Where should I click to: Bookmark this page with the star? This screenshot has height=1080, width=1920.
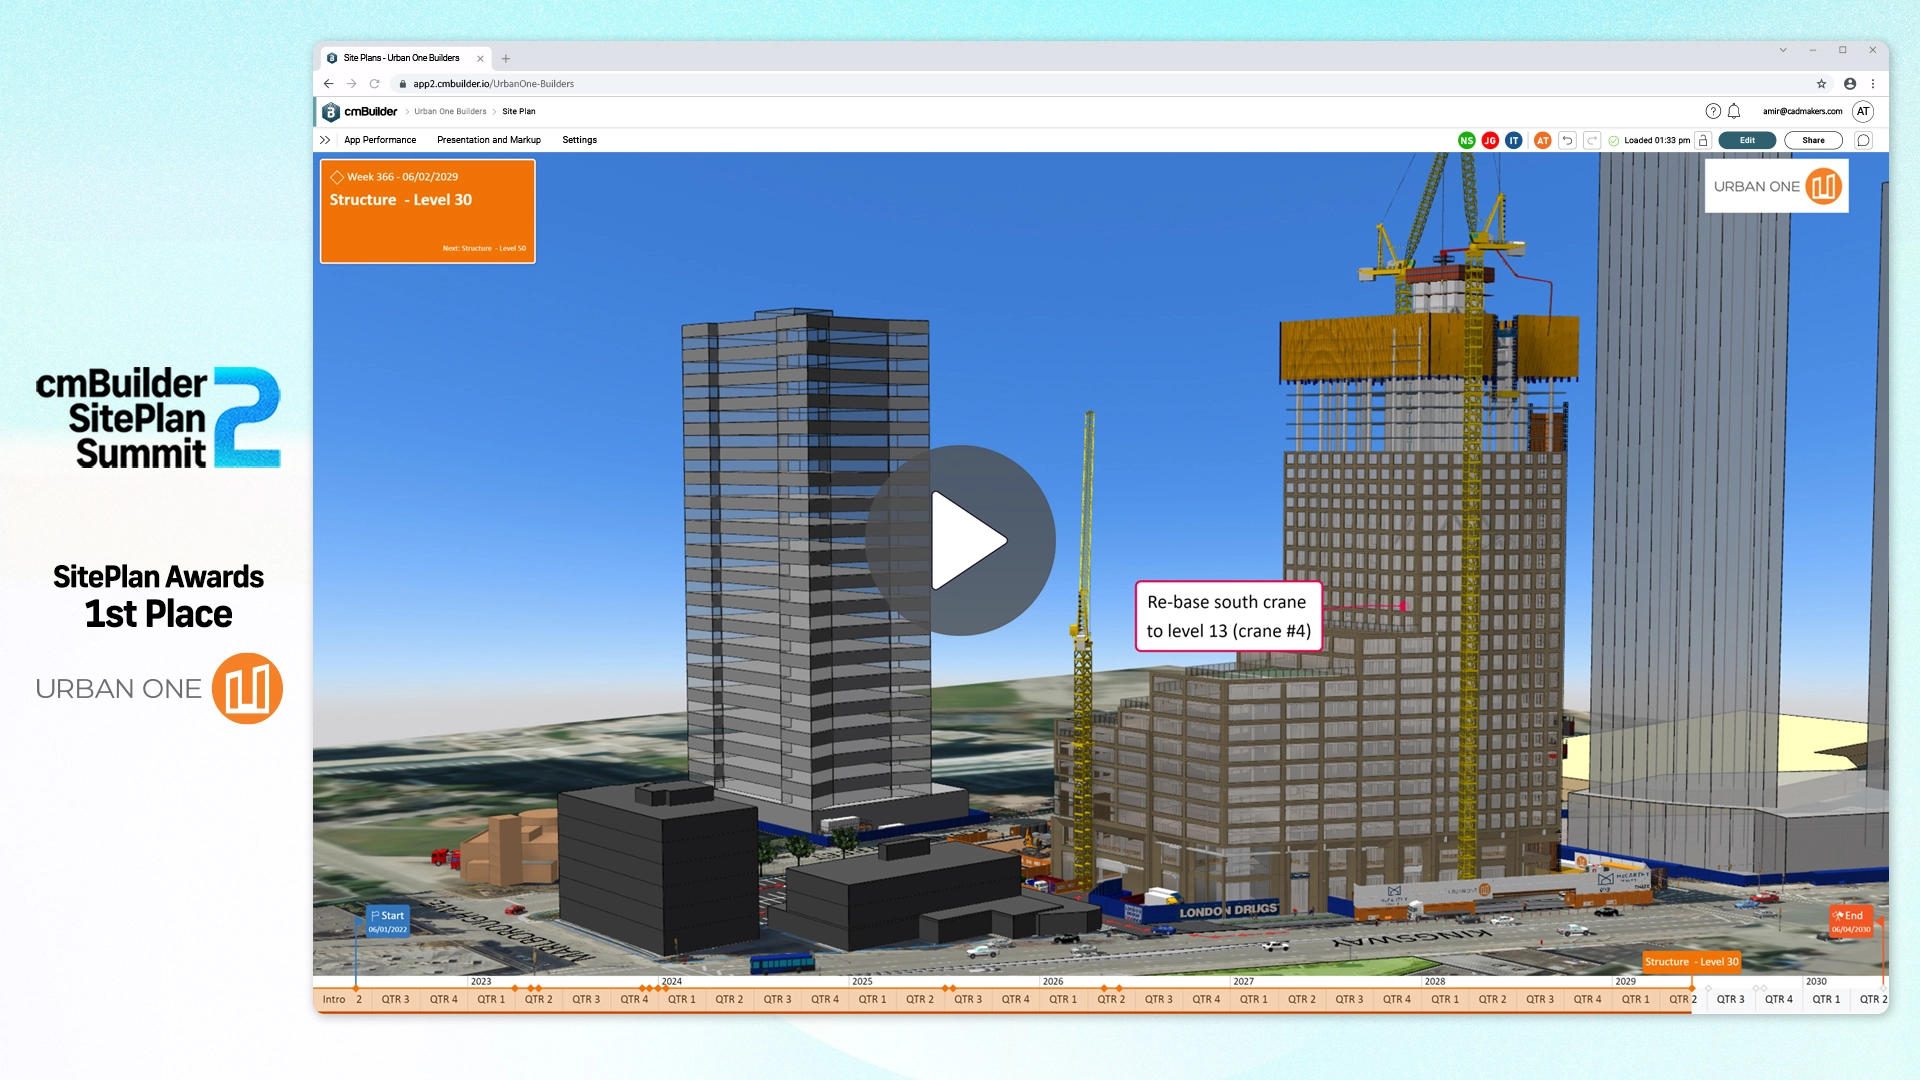pyautogui.click(x=1821, y=84)
